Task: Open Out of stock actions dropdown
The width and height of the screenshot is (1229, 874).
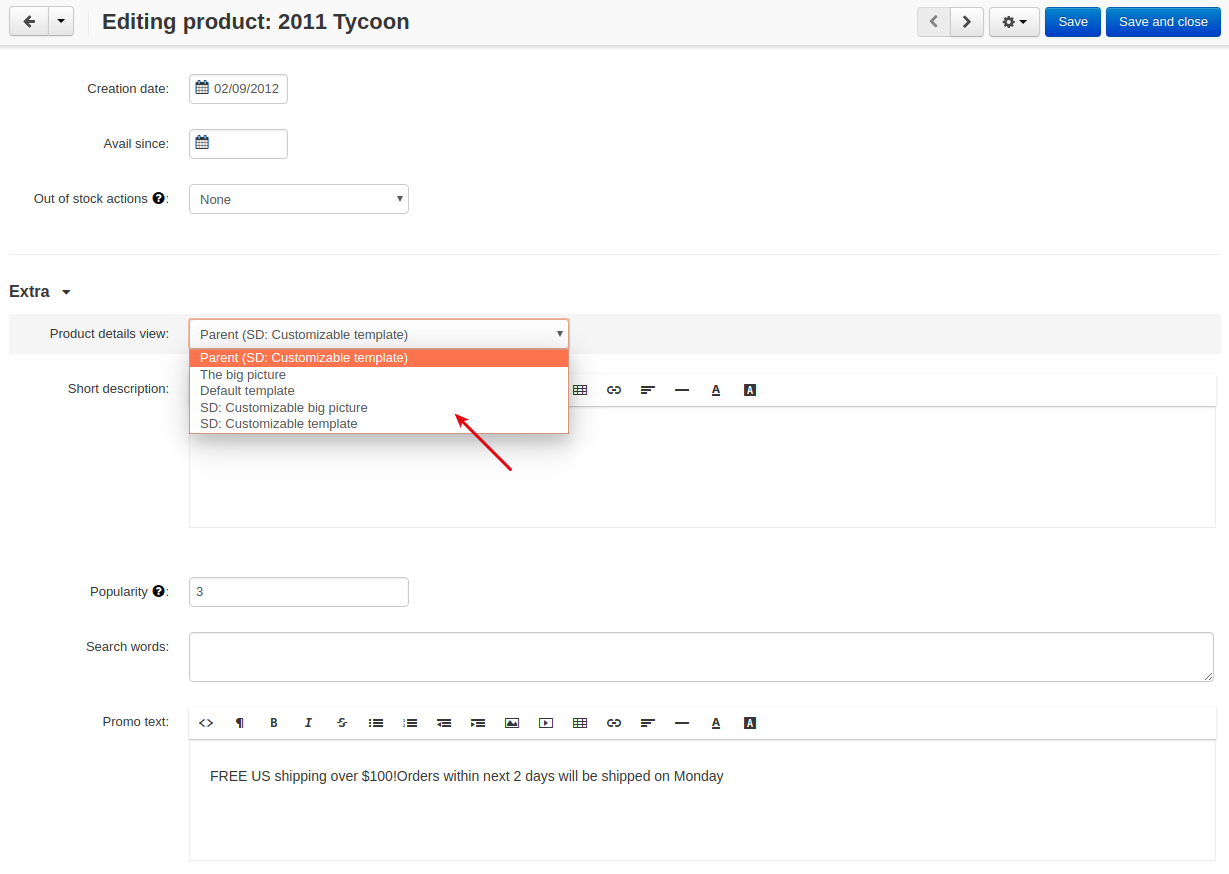Action: tap(299, 199)
